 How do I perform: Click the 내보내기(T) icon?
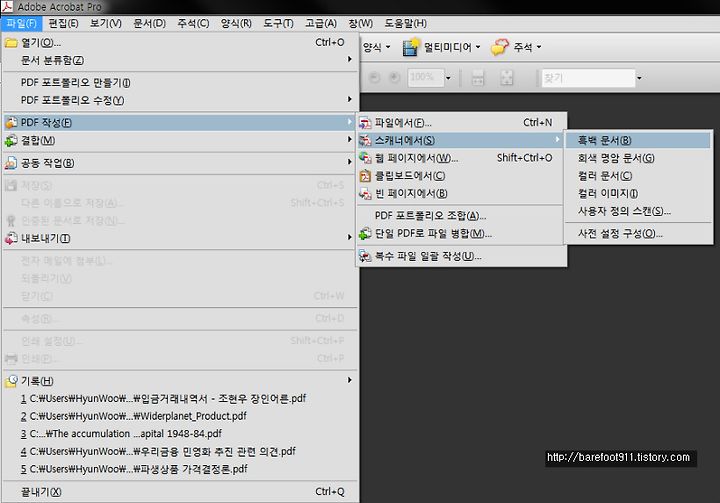(x=11, y=238)
